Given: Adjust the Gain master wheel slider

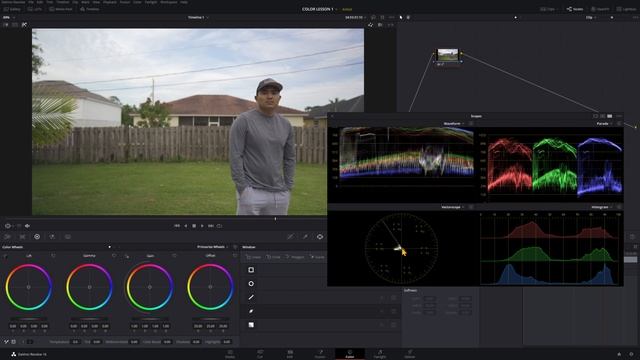Looking at the screenshot, I should [x=149, y=318].
